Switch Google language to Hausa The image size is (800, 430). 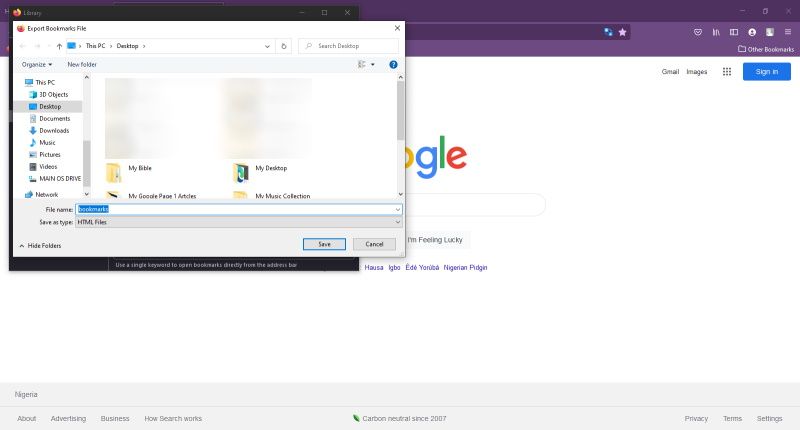pyautogui.click(x=373, y=267)
